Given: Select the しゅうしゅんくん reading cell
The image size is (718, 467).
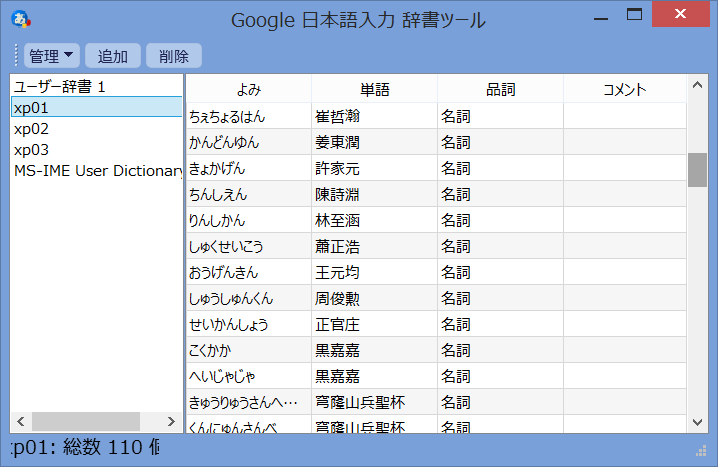Looking at the screenshot, I should click(249, 299).
